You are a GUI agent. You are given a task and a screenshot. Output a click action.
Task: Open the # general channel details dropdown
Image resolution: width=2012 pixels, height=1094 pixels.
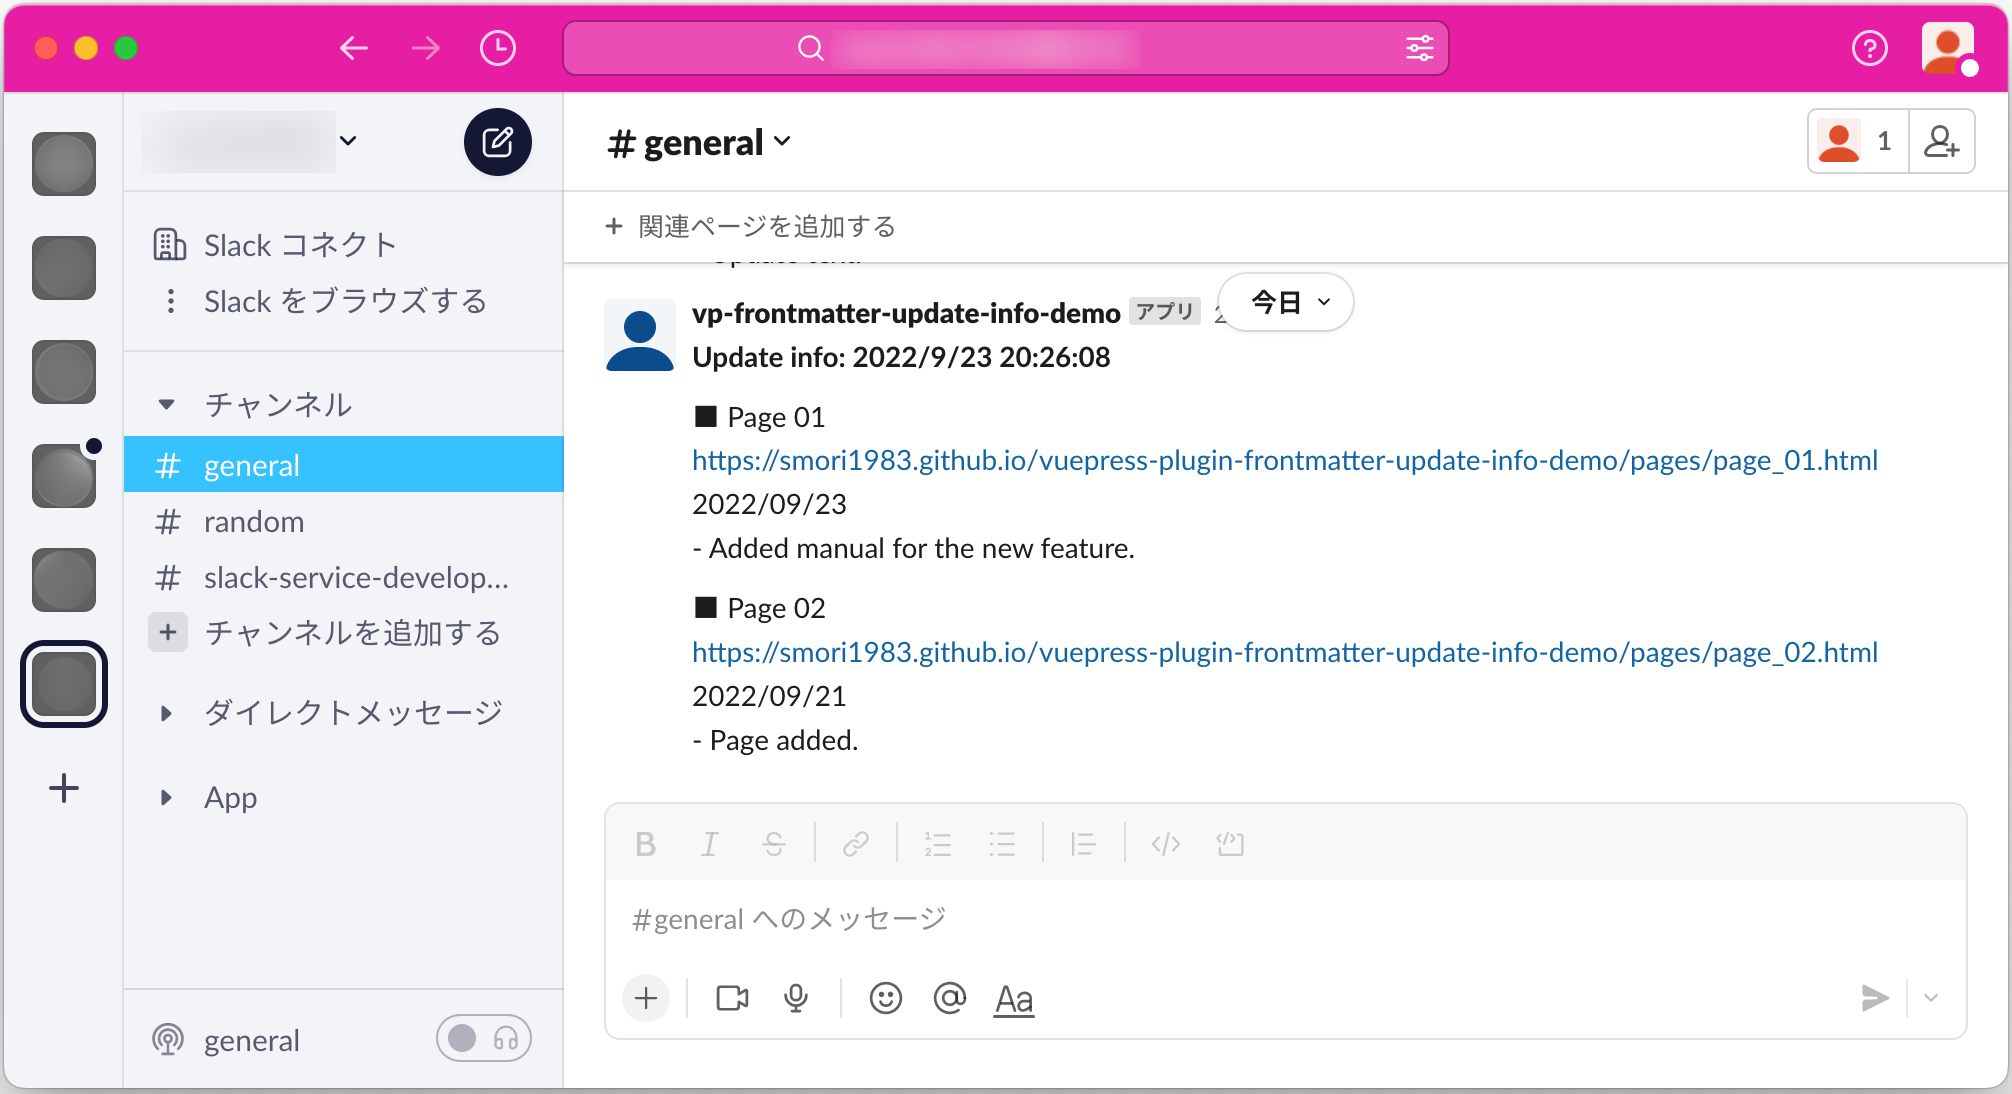point(699,143)
